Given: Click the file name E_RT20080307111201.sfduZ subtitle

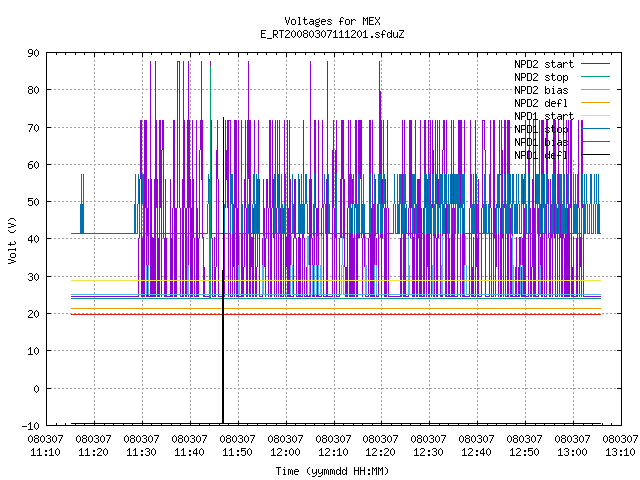Looking at the screenshot, I should click(332, 34).
